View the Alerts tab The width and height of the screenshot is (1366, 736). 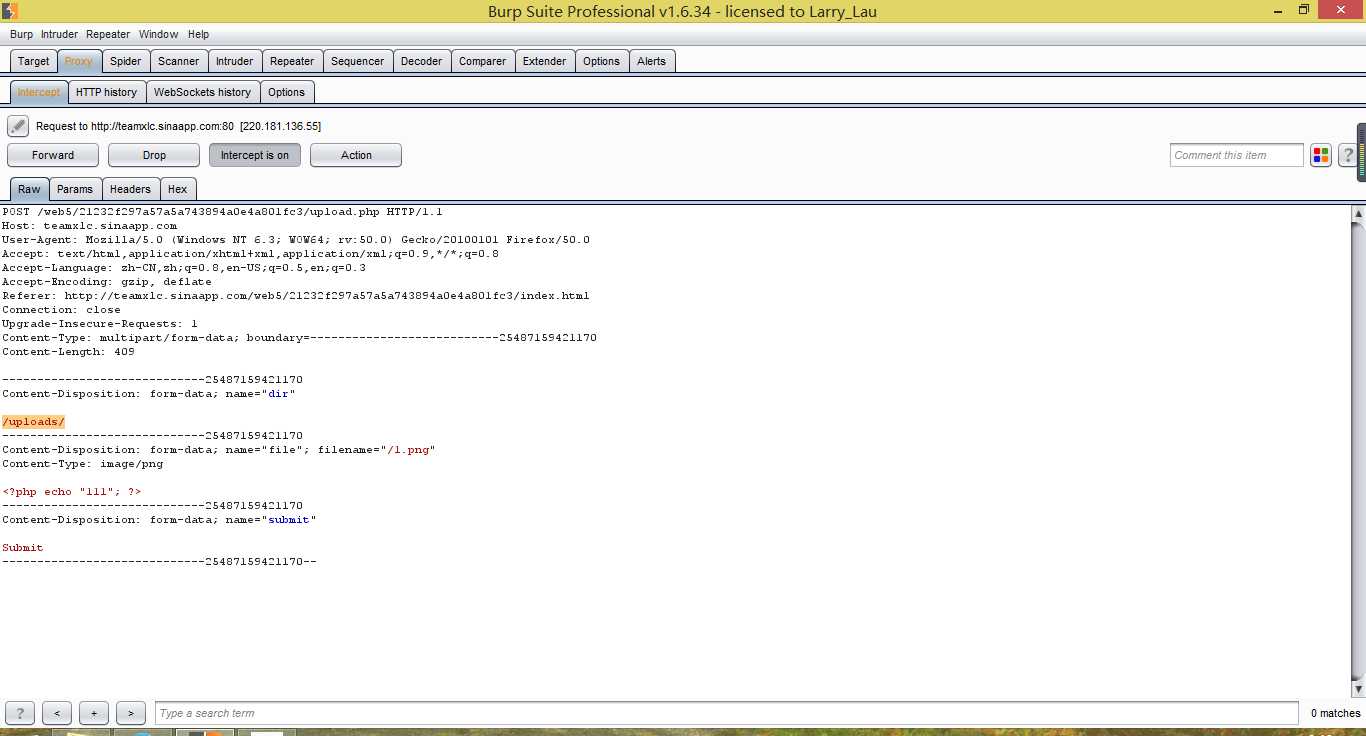pos(652,61)
